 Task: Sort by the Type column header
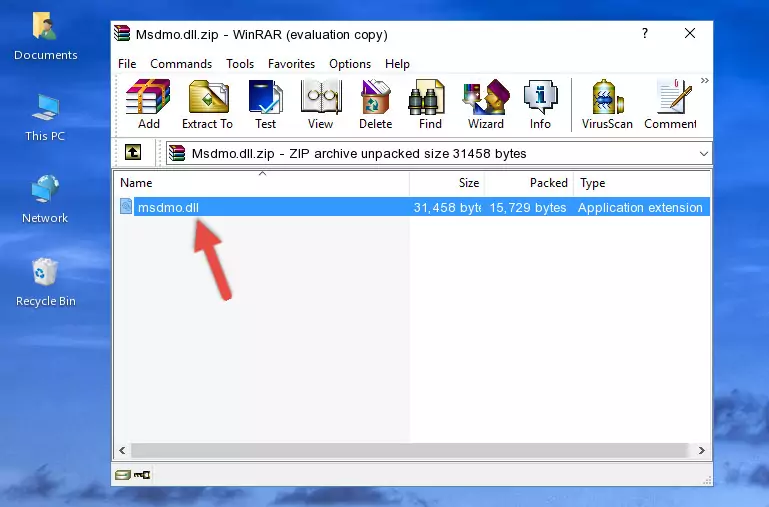pos(642,183)
